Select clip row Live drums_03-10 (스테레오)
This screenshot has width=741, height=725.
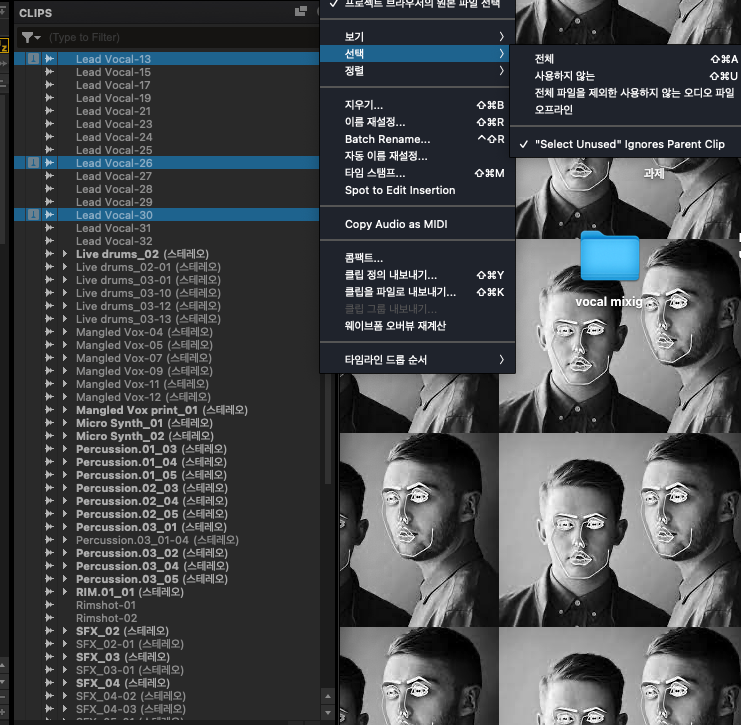point(166,293)
